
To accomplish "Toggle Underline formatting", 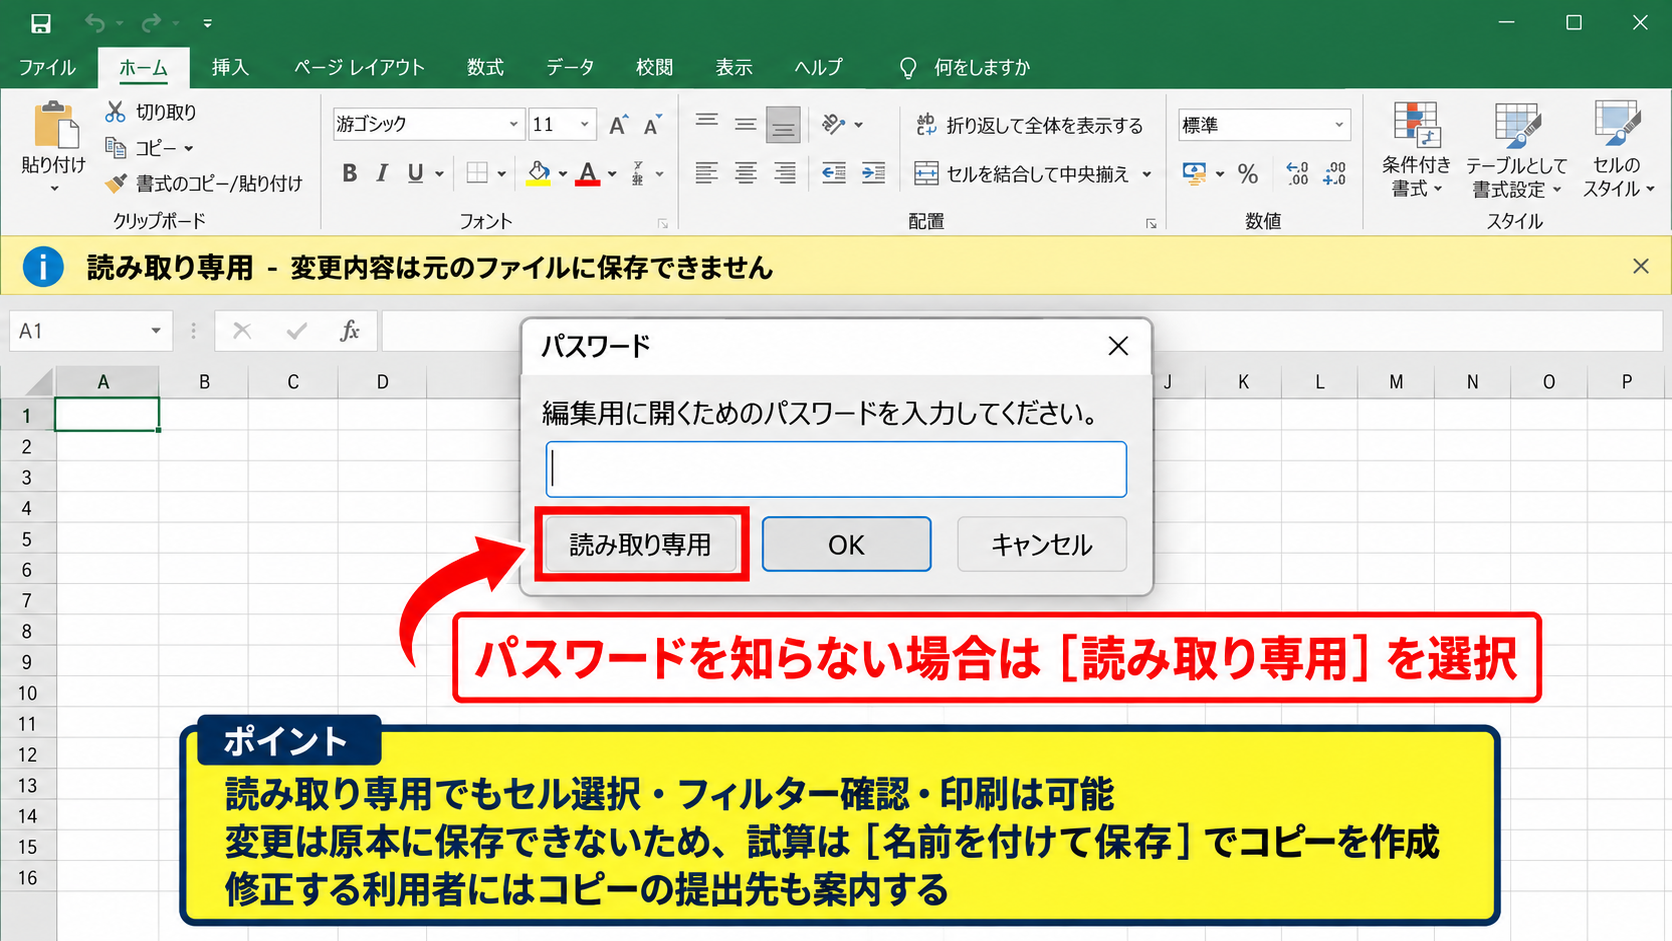I will coord(415,173).
